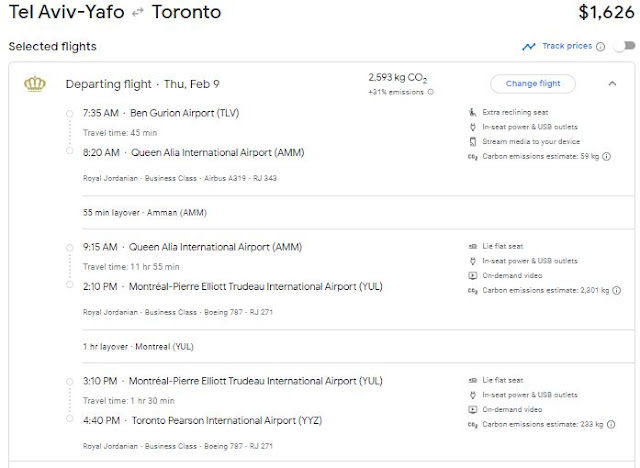Viewport: 640px width, 468px height.
Task: Click the 1 hr layover Montreal row
Action: pyautogui.click(x=138, y=347)
